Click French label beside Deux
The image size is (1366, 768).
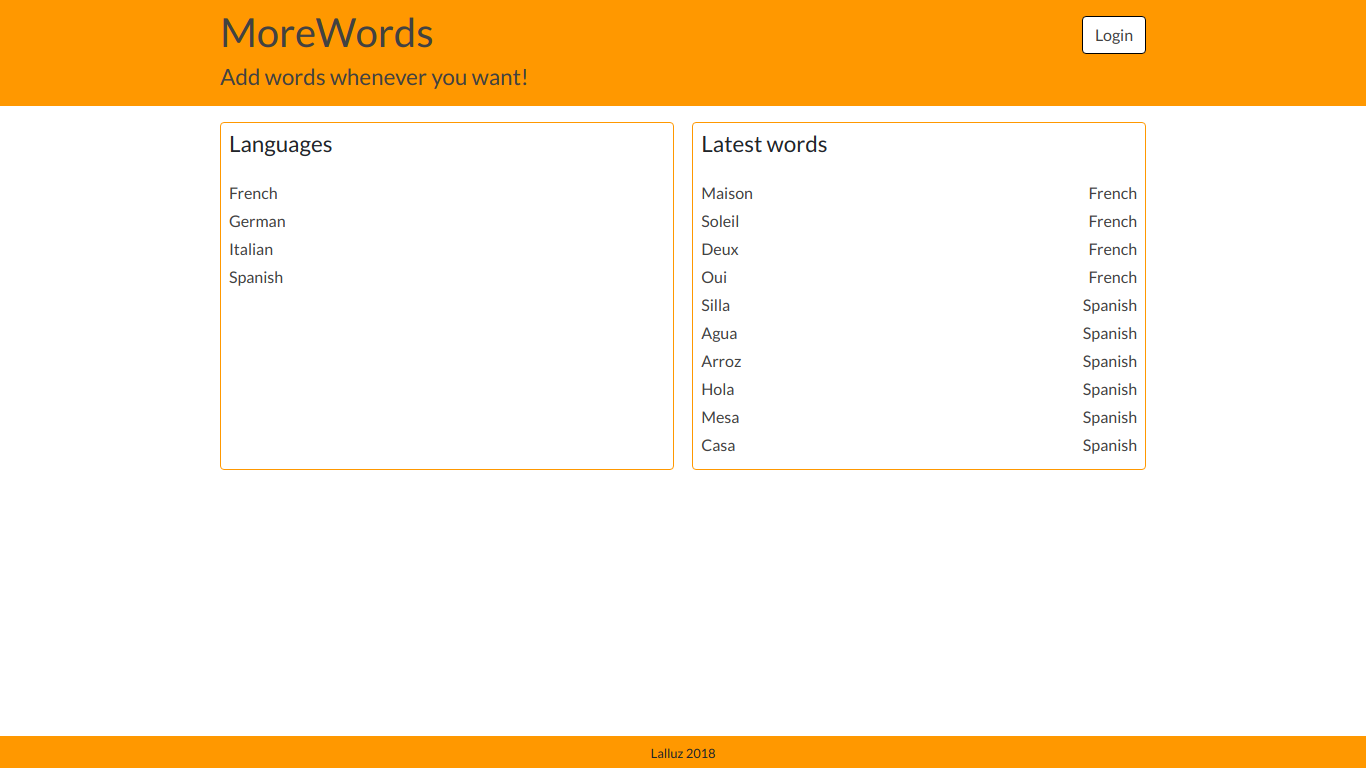point(1112,249)
